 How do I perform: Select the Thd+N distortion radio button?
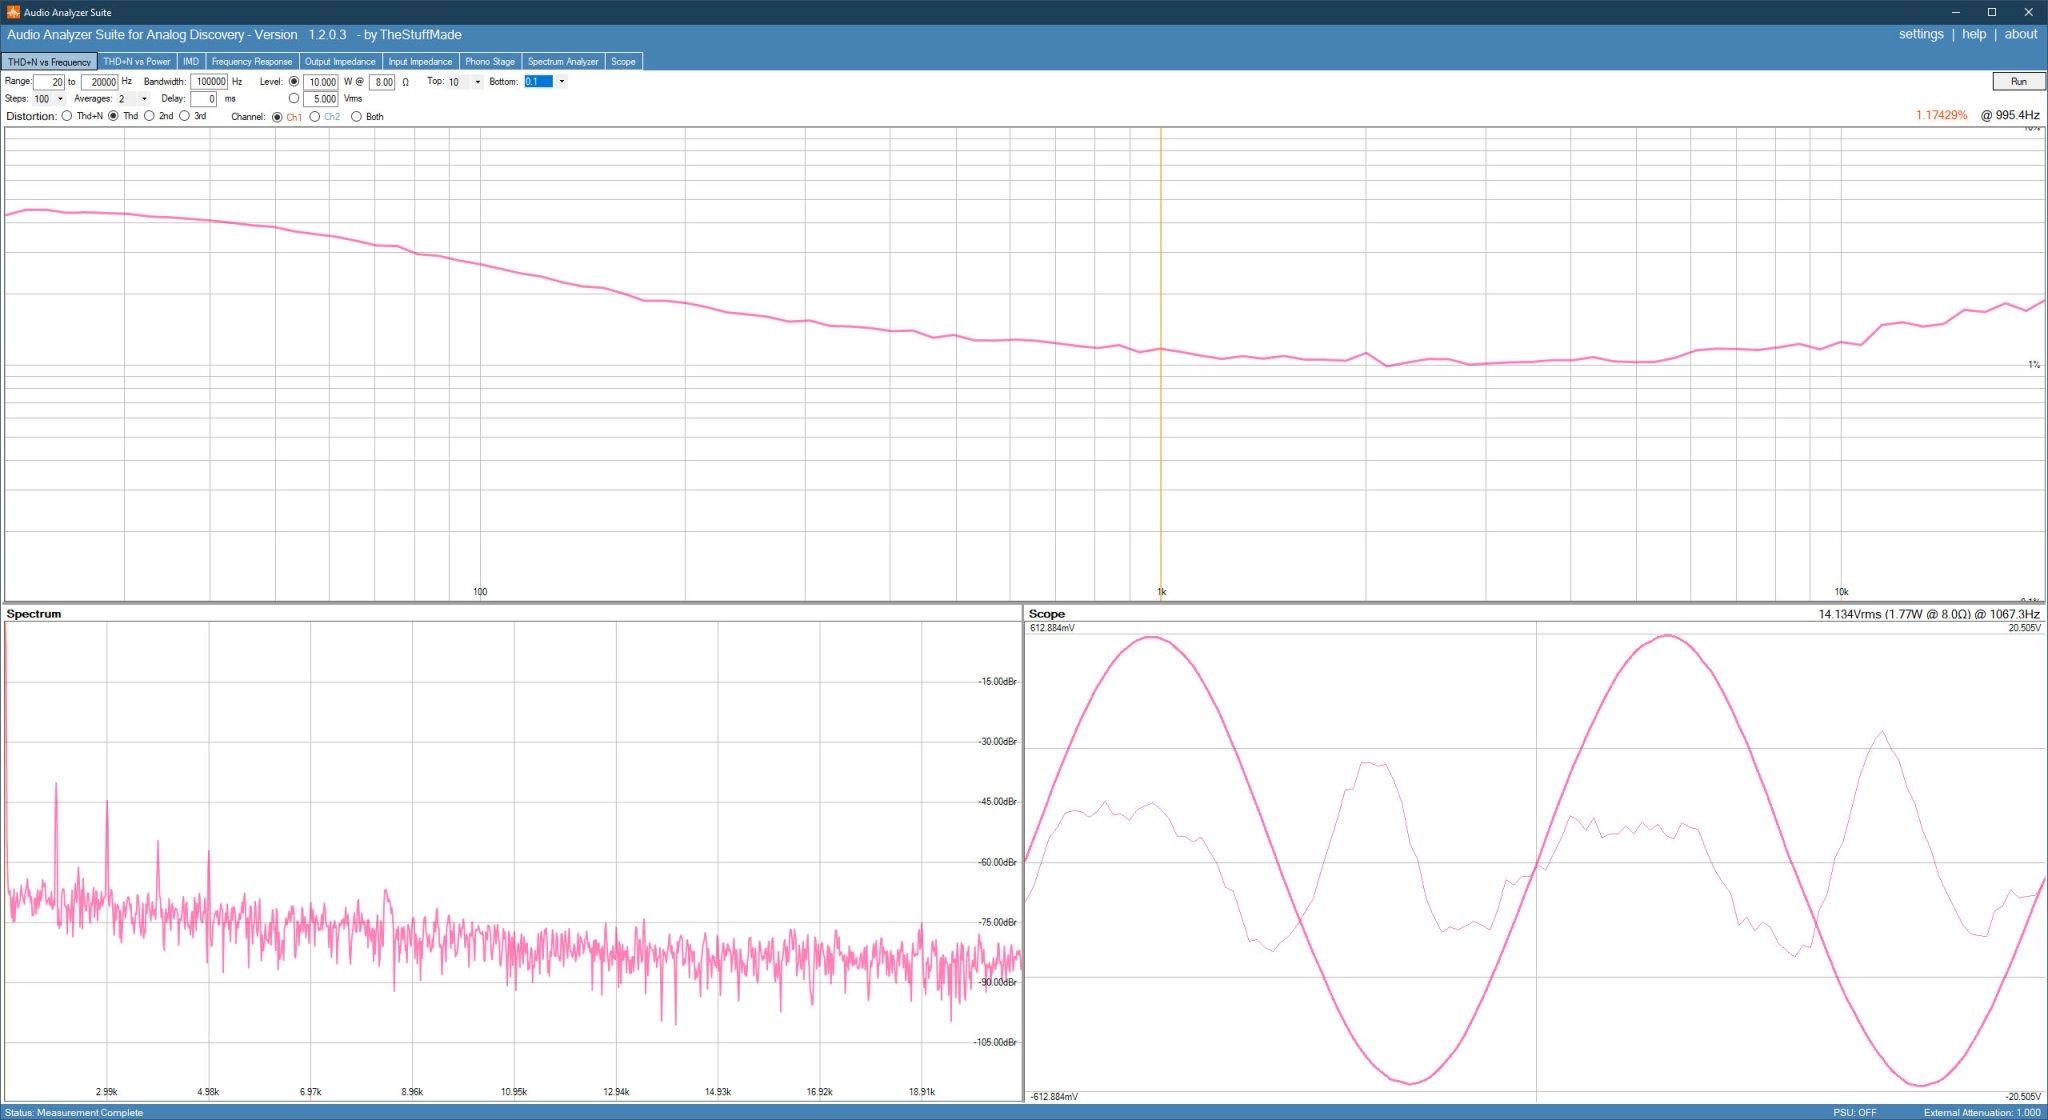coord(67,116)
